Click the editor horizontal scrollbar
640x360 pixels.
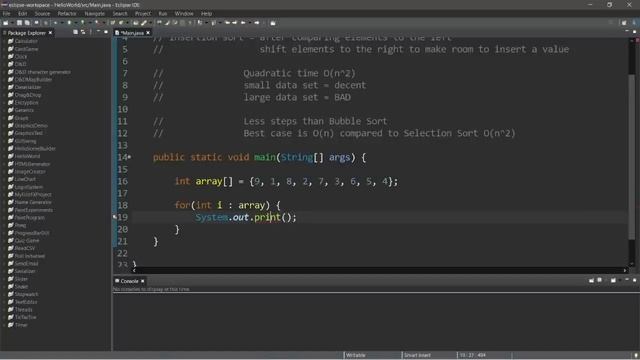(x=380, y=270)
